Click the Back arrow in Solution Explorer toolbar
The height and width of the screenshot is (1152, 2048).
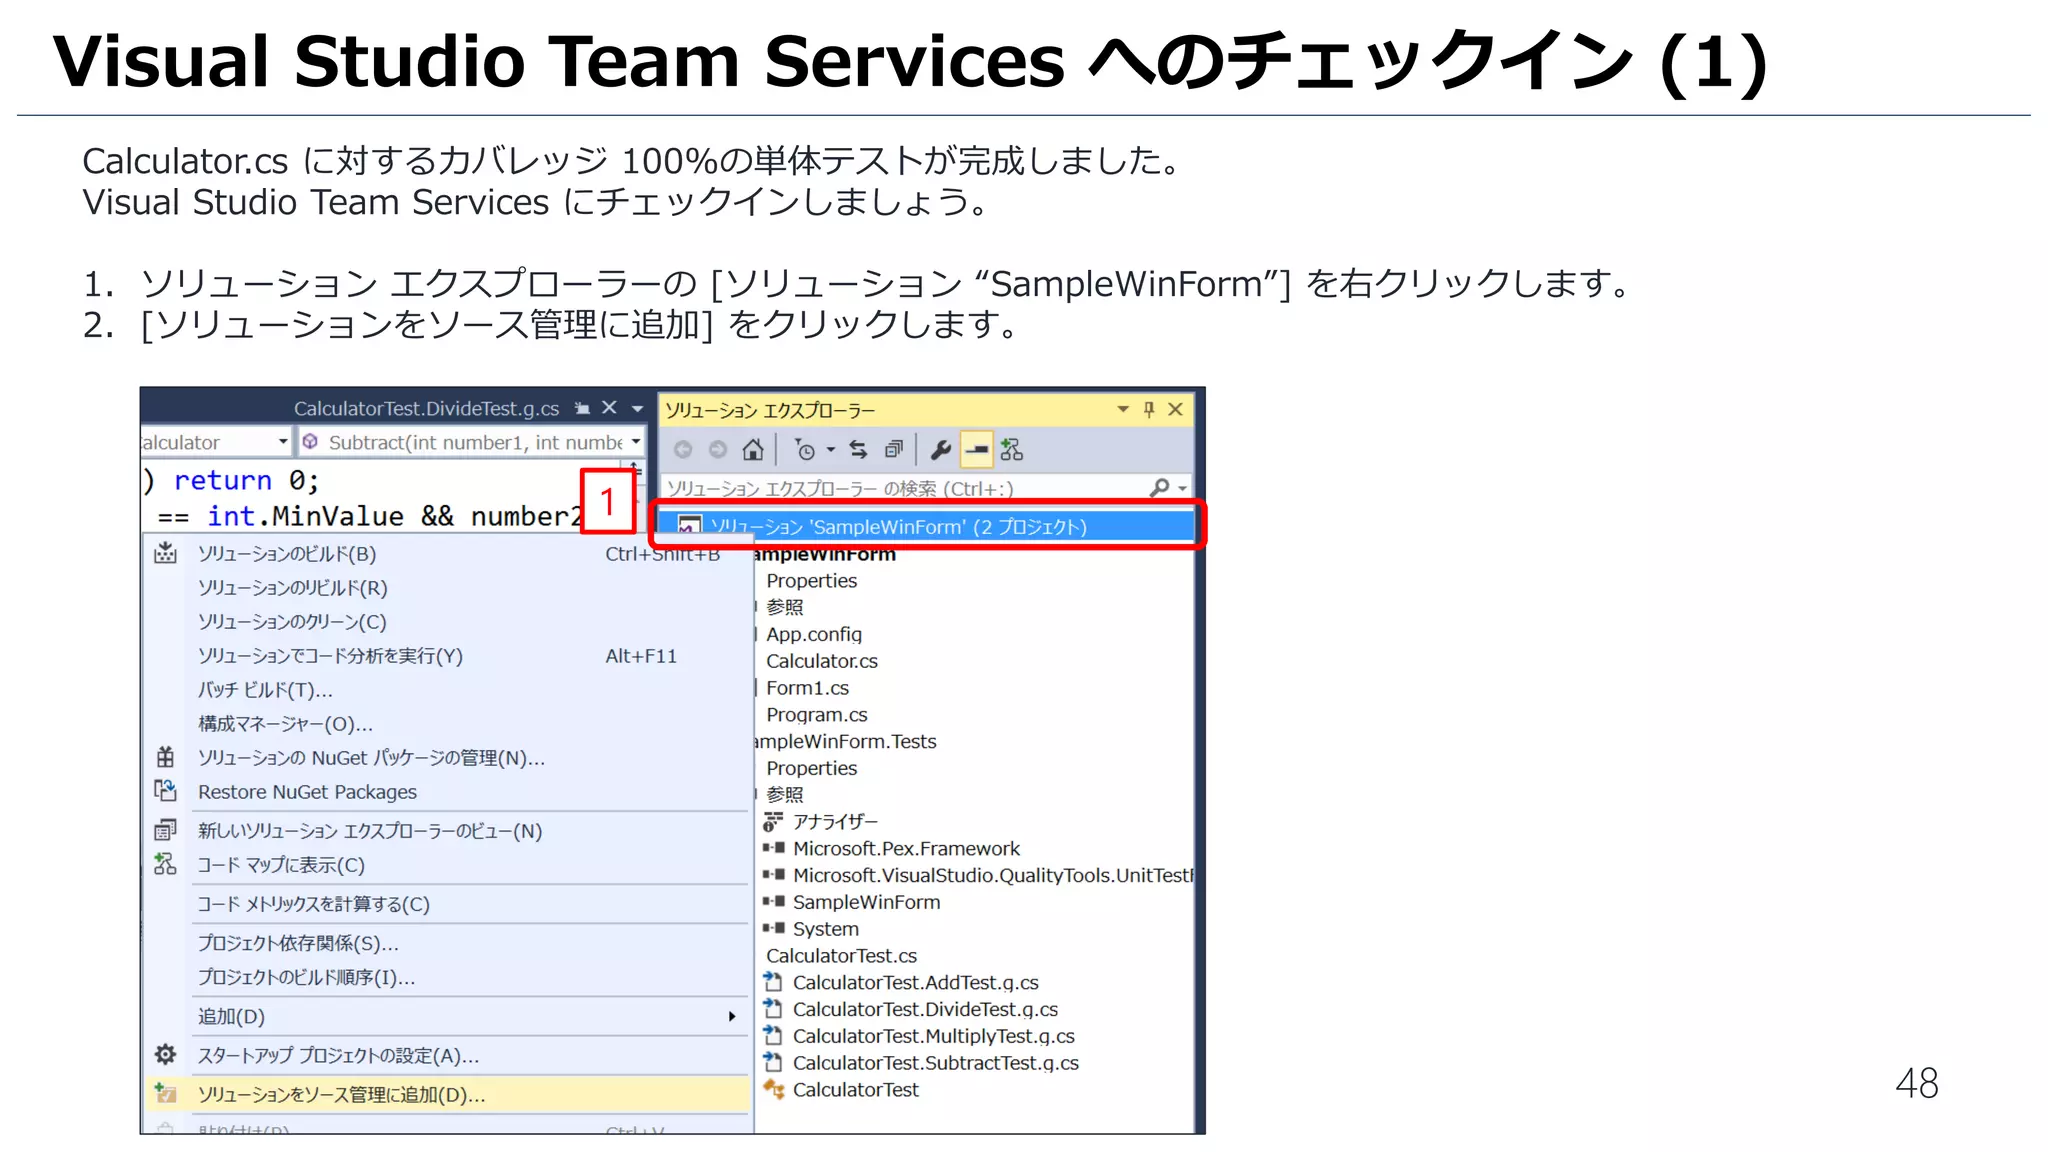[x=683, y=450]
